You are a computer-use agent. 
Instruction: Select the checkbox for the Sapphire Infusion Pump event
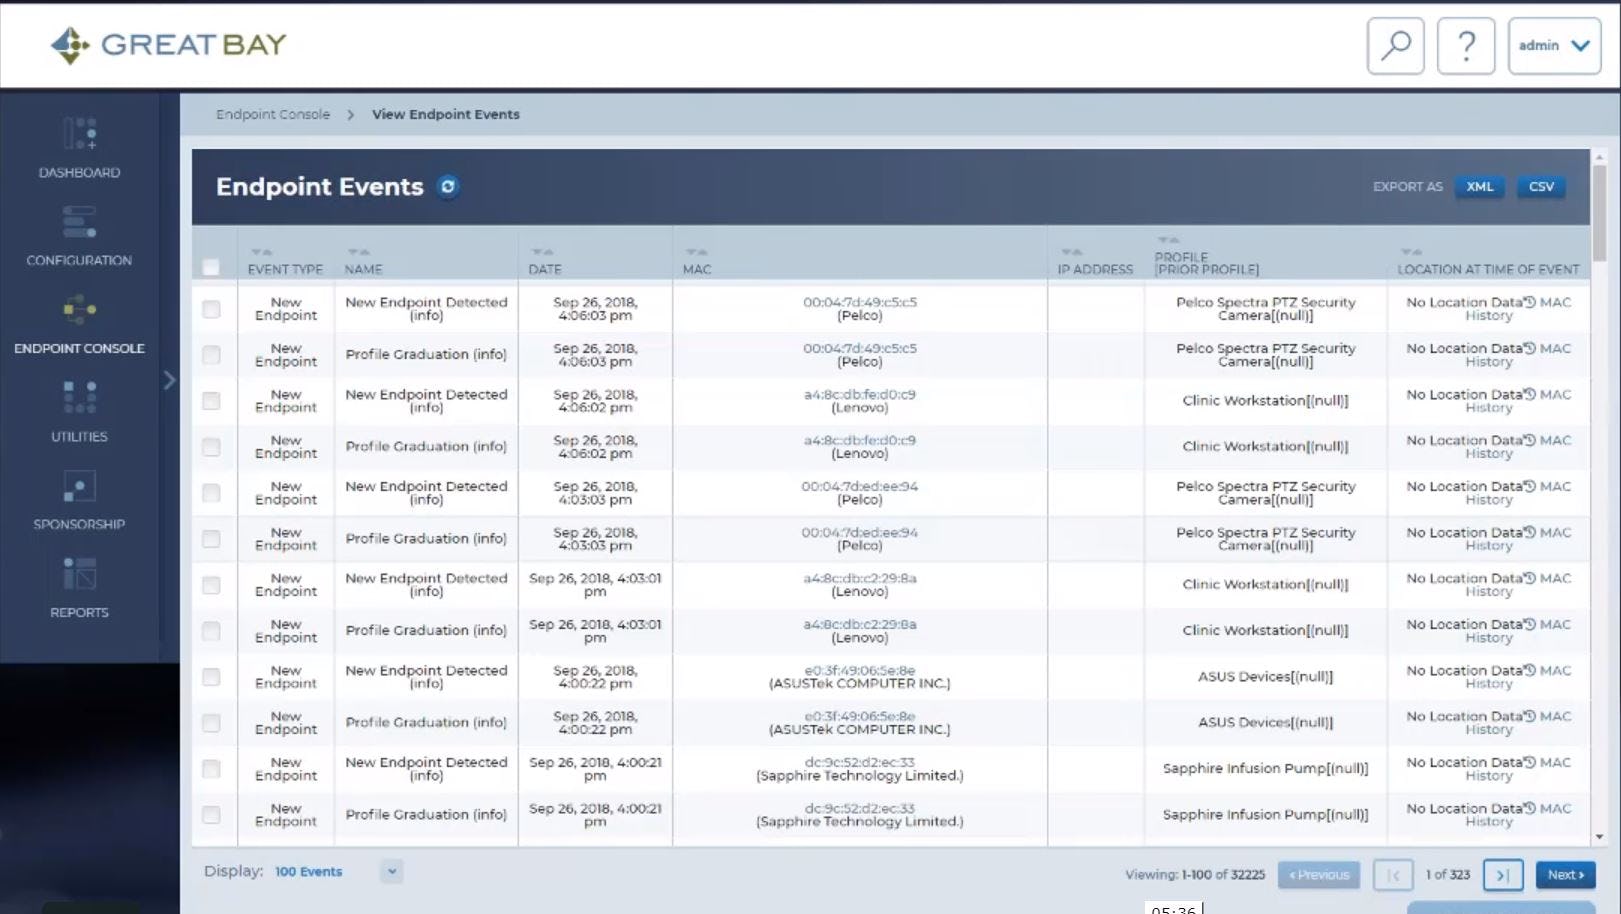point(211,769)
